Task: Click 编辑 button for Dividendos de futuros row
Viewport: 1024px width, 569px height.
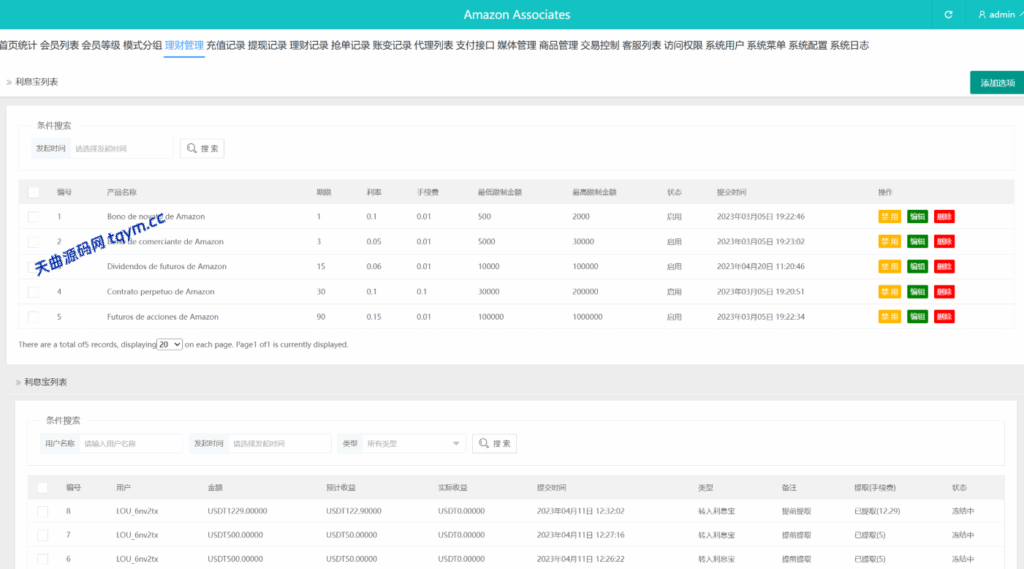Action: (x=918, y=267)
